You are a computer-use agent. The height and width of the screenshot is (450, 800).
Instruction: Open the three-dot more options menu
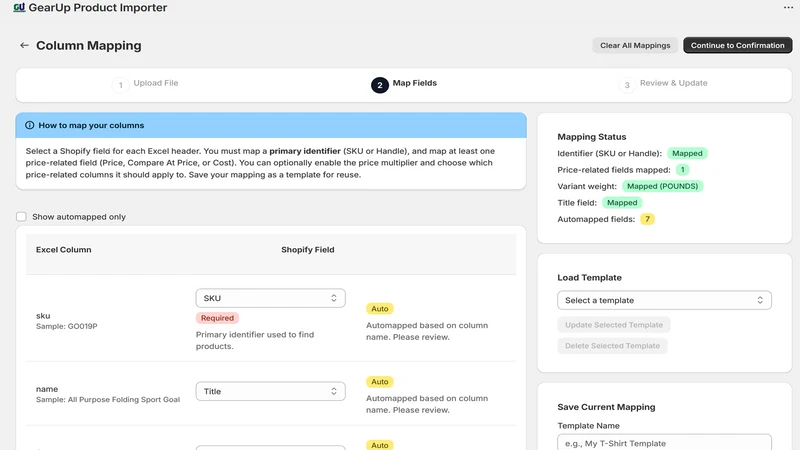coord(788,7)
